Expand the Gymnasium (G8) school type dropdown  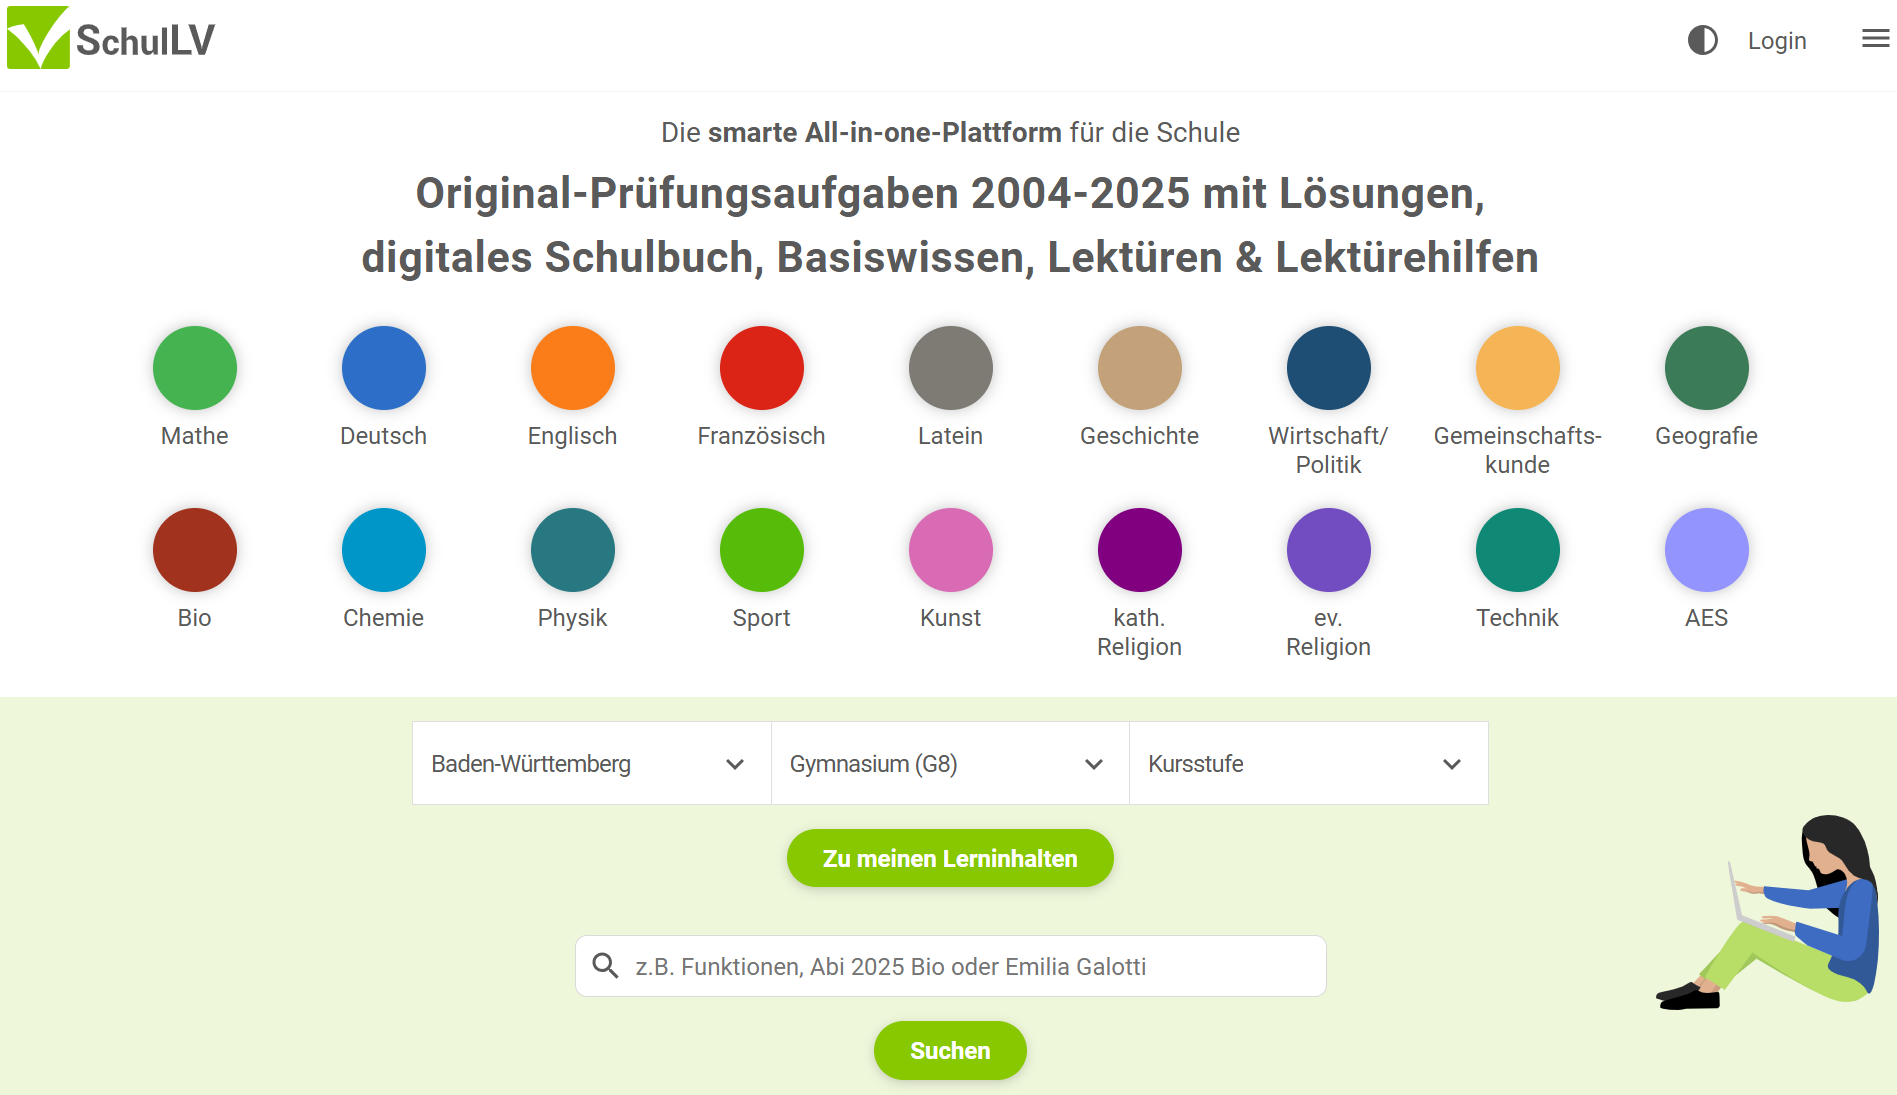[948, 763]
